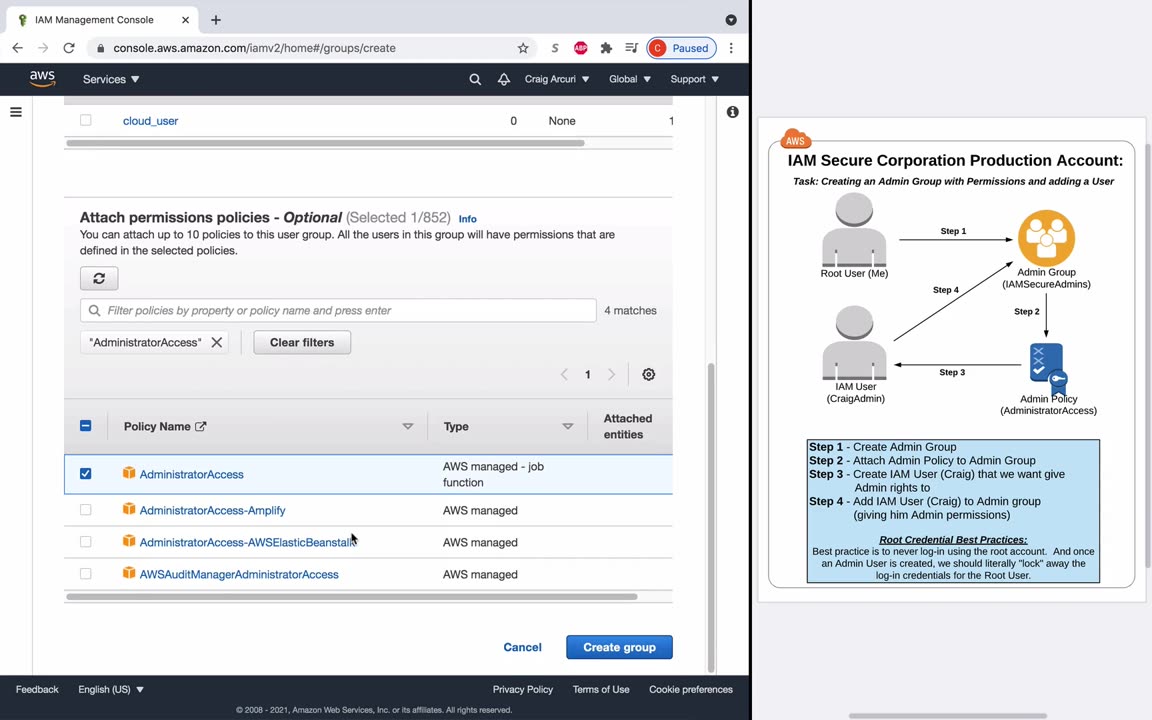The height and width of the screenshot is (720, 1152).
Task: Click the browser address bar URL
Action: pyautogui.click(x=254, y=48)
